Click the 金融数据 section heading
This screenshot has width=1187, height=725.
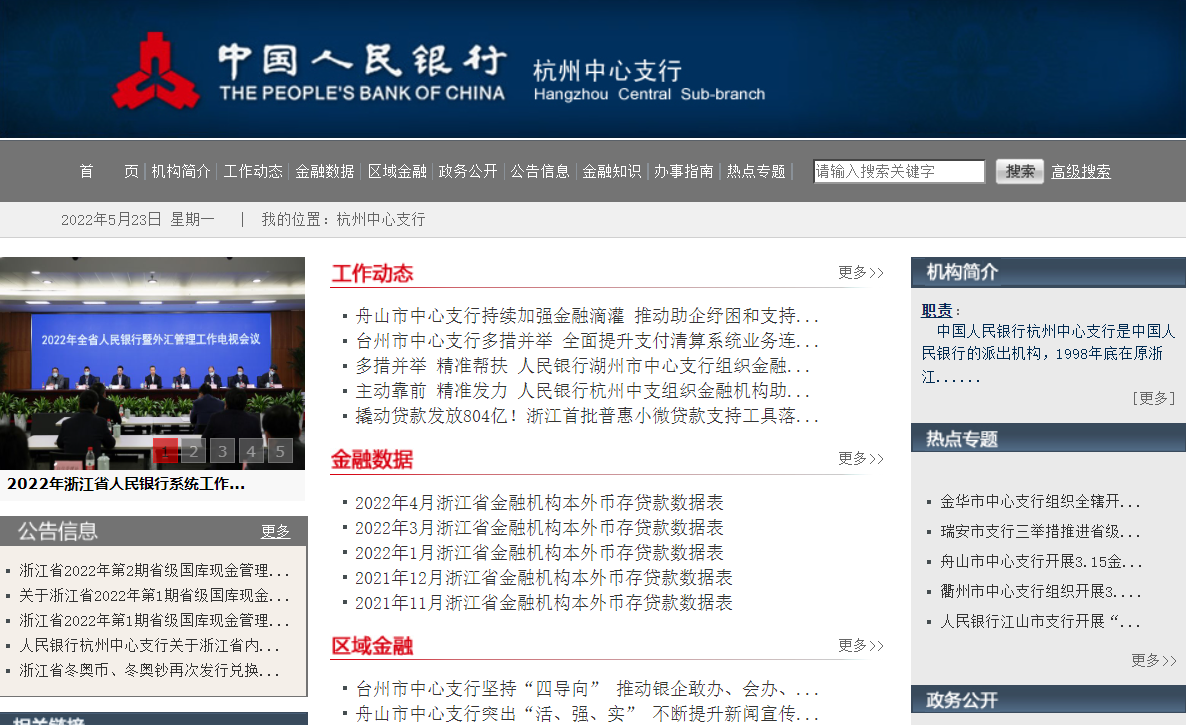[x=372, y=459]
